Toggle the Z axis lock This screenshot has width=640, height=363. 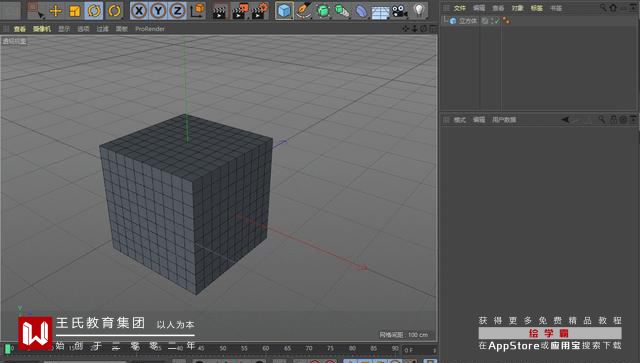point(177,11)
